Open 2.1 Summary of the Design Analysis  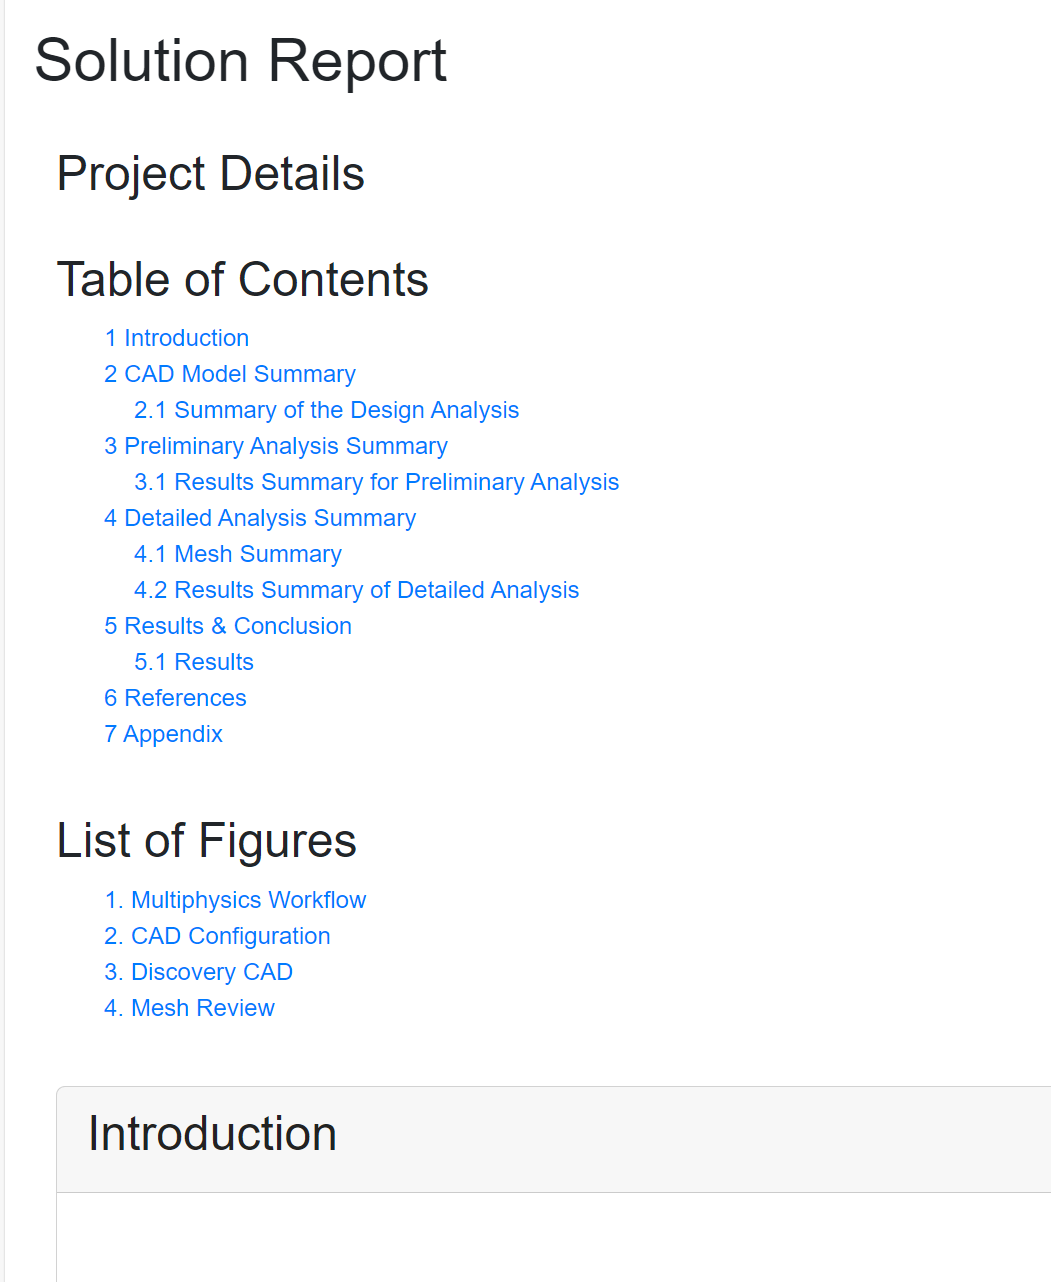(x=327, y=410)
